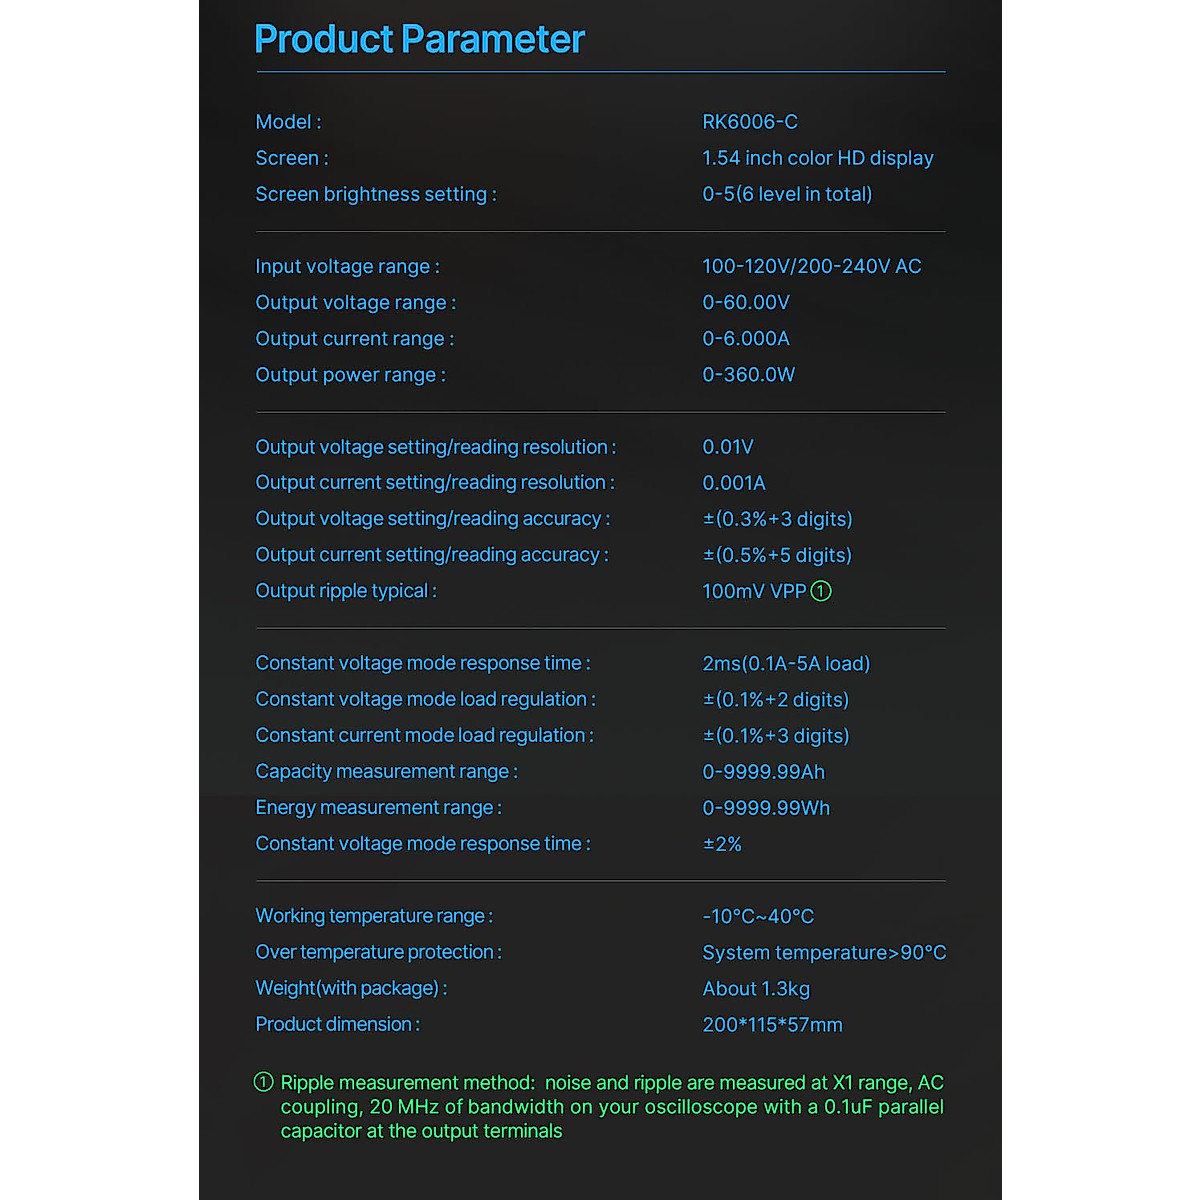Click the Input voltage range label
The image size is (1200, 1200).
tap(347, 266)
